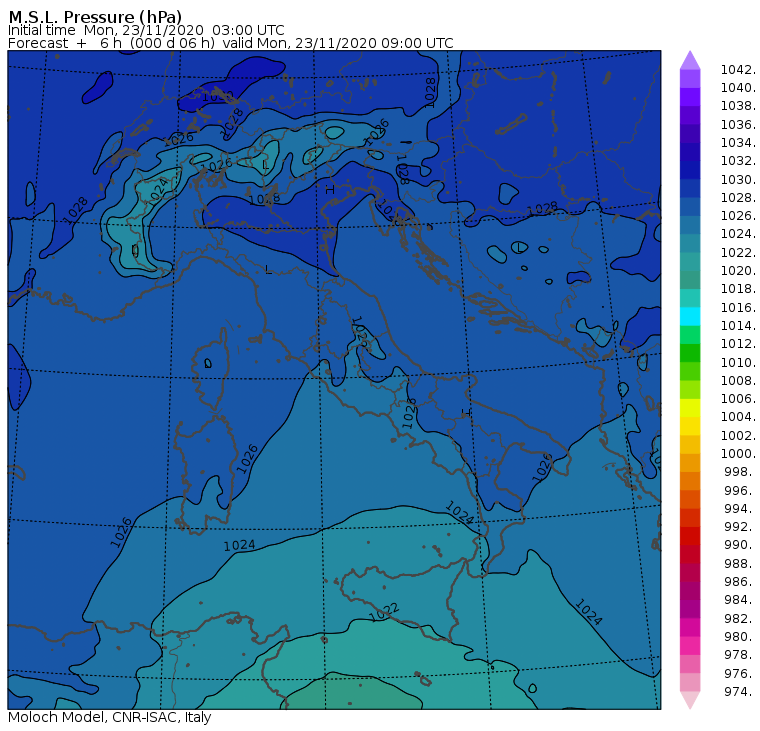Viewport: 760px width, 731px height.
Task: Click the '1010.' colorbar label
Action: click(738, 362)
